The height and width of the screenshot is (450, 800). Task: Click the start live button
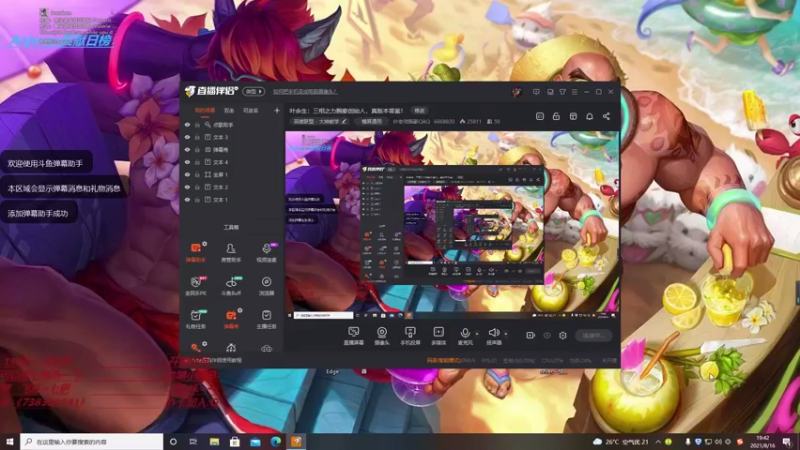[x=593, y=336]
